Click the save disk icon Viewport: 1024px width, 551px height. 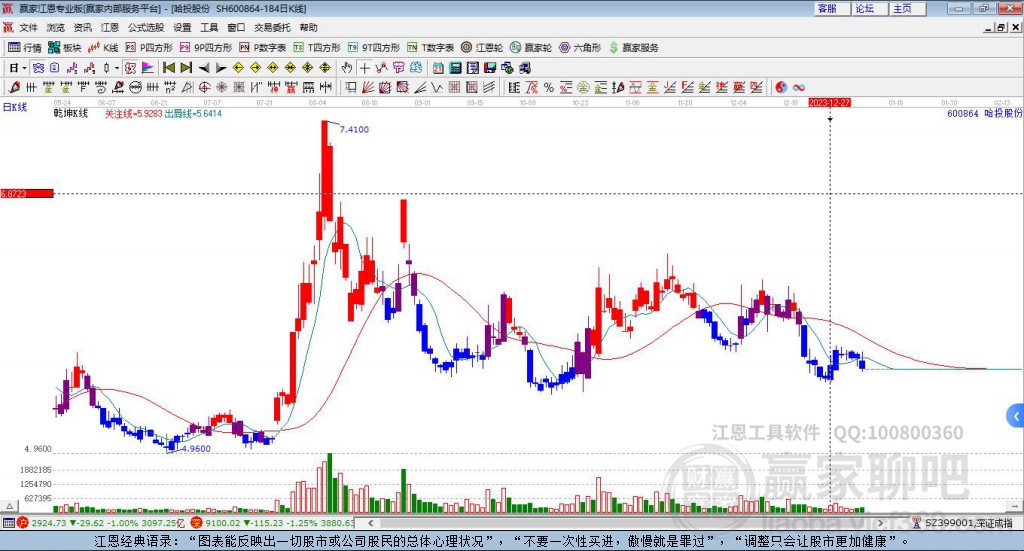point(490,68)
